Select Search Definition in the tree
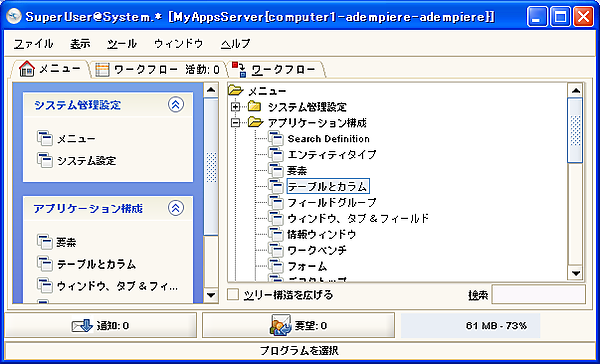The height and width of the screenshot is (364, 600). (328, 139)
